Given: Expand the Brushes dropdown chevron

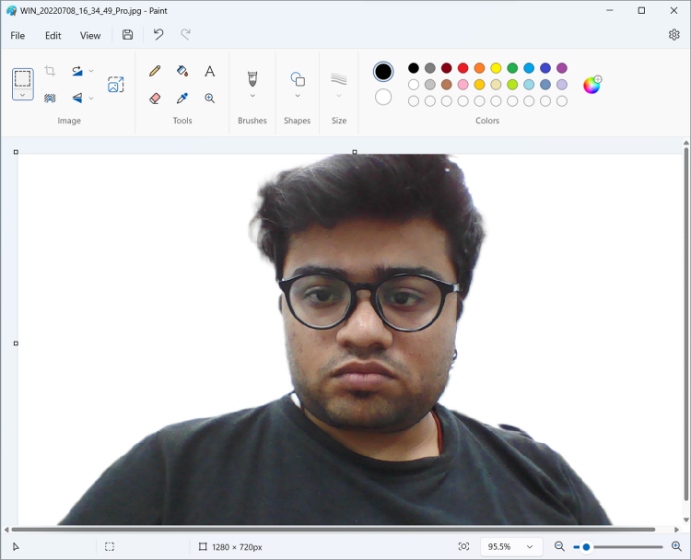Looking at the screenshot, I should coord(253,96).
